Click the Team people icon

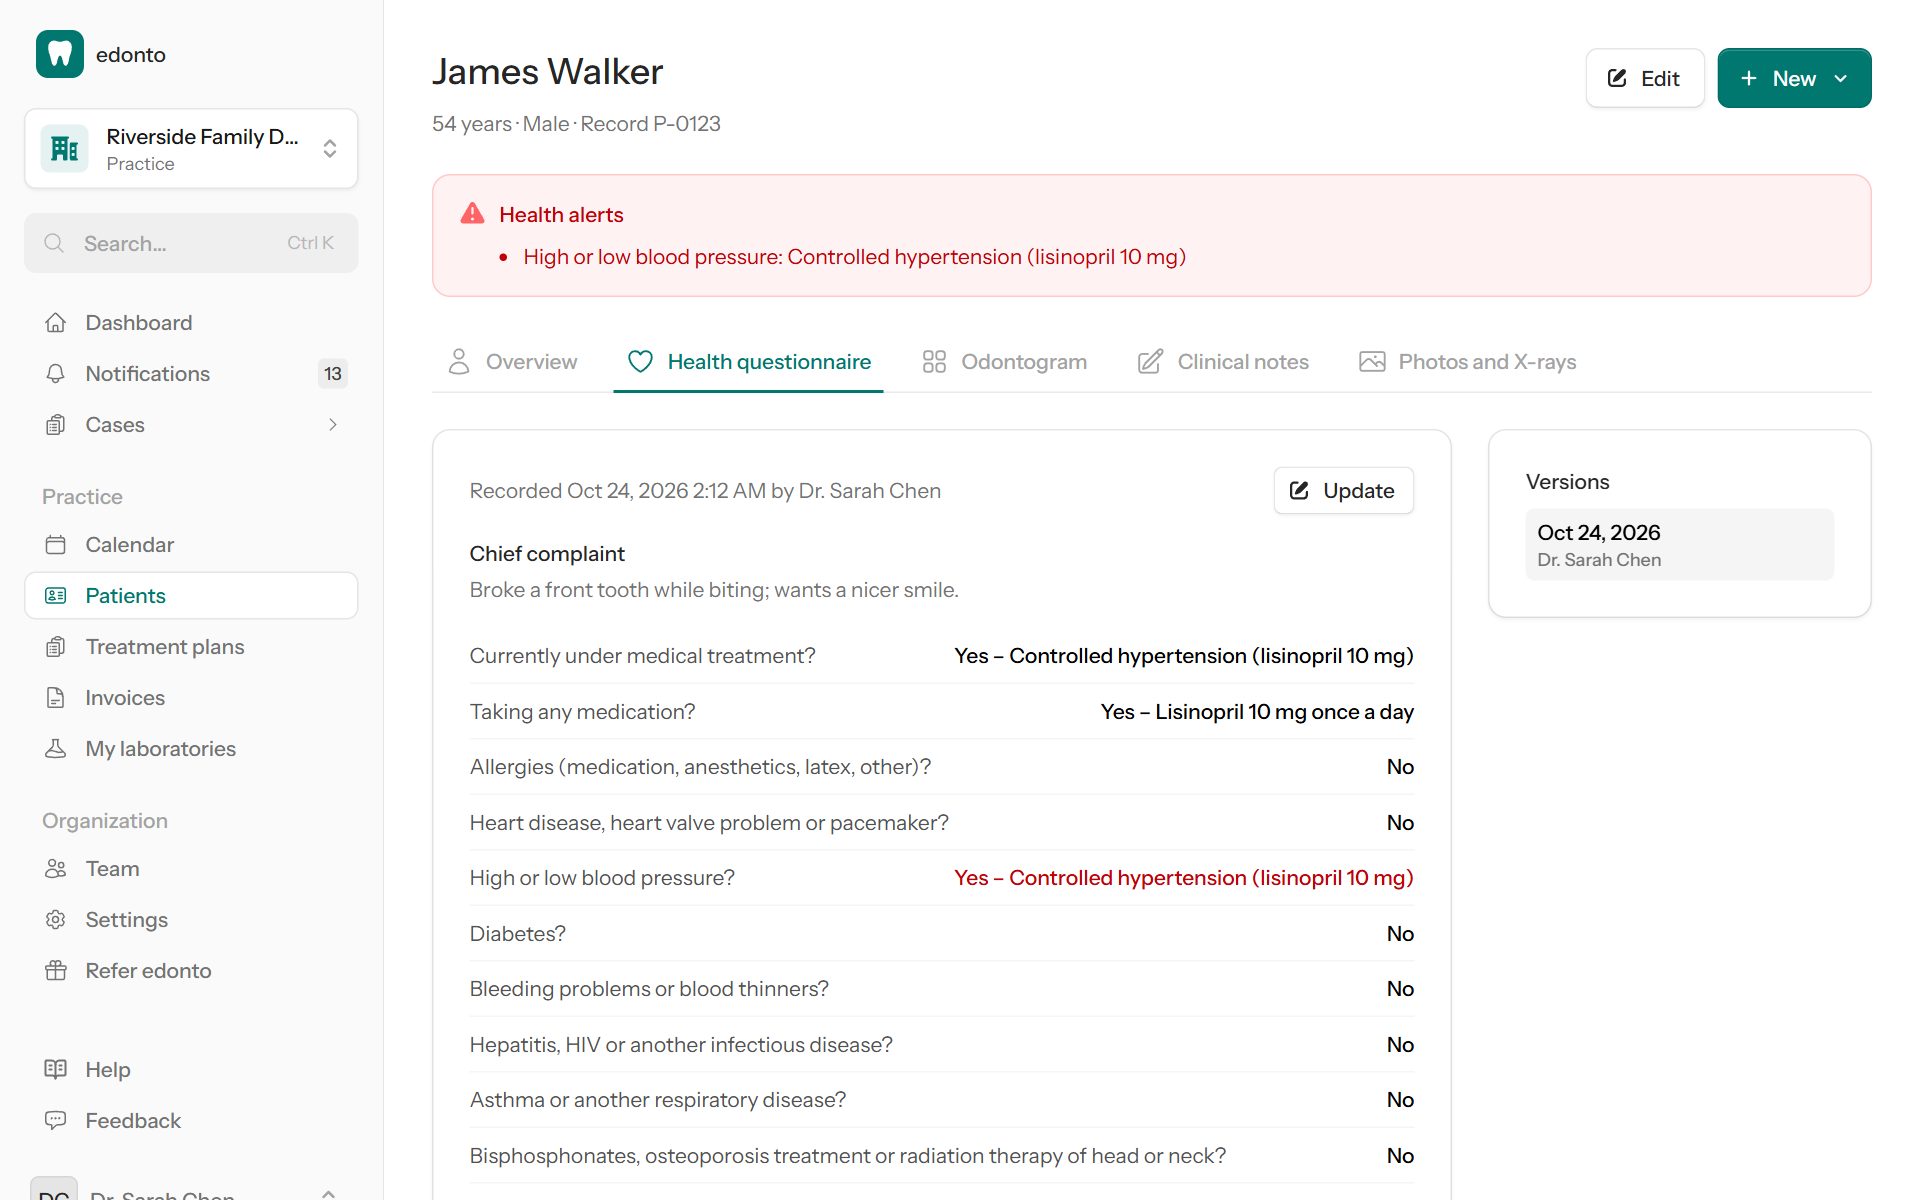click(56, 869)
